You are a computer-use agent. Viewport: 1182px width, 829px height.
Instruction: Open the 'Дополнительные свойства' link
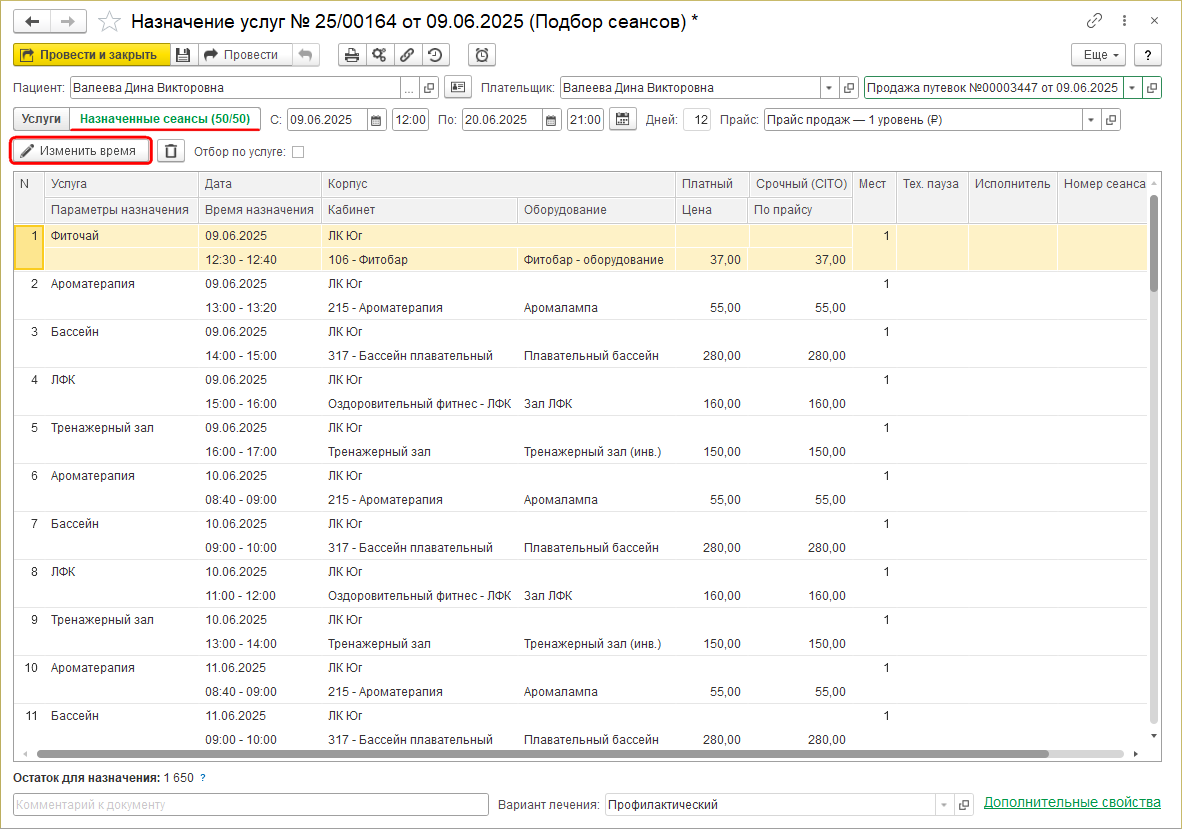(1072, 803)
